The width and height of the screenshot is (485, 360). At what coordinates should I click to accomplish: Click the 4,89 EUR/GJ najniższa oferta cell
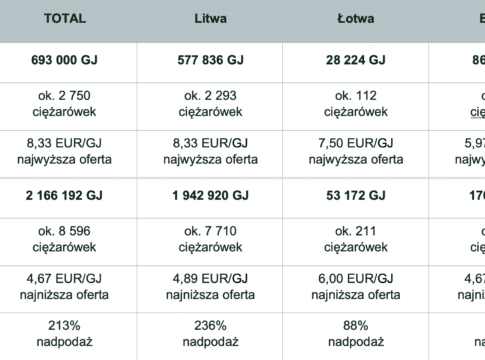click(210, 287)
